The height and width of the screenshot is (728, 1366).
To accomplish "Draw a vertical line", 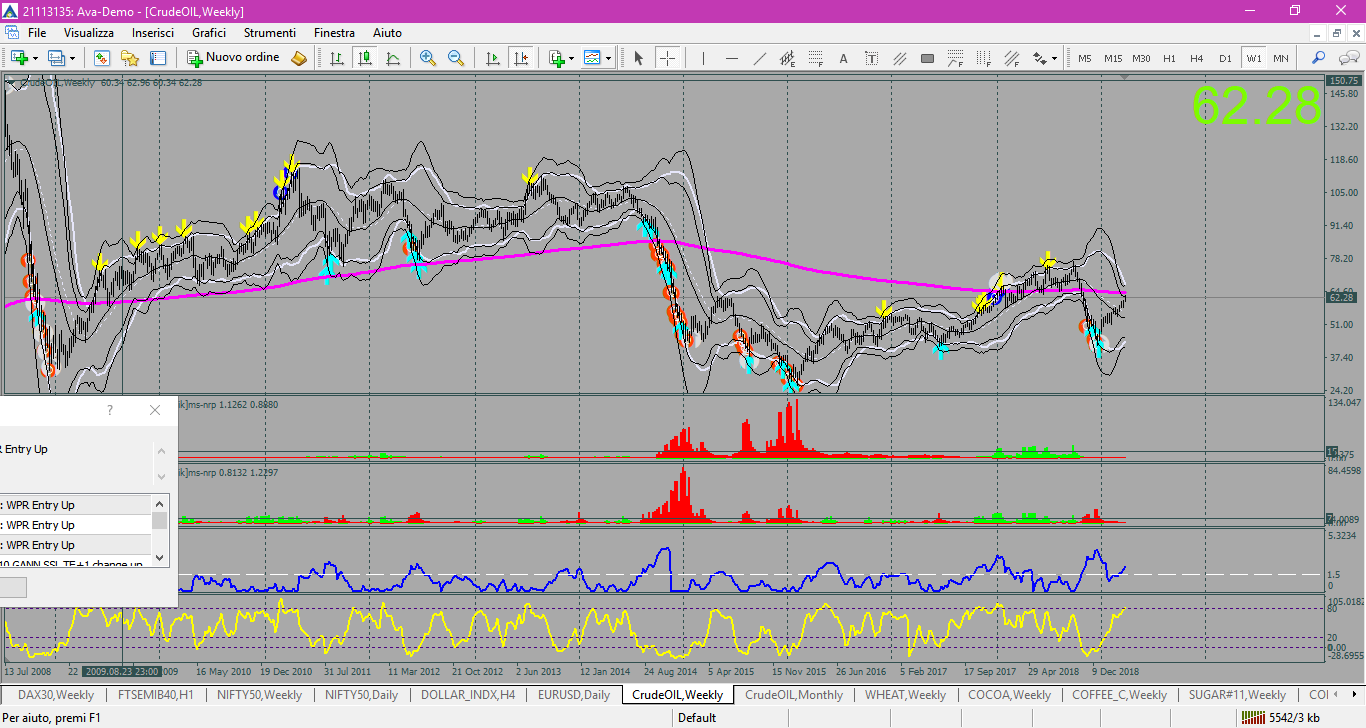I will coord(703,58).
